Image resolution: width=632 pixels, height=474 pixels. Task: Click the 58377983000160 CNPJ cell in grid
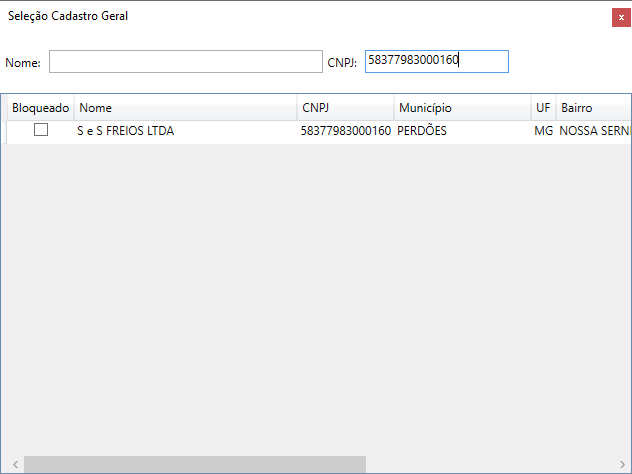(345, 131)
